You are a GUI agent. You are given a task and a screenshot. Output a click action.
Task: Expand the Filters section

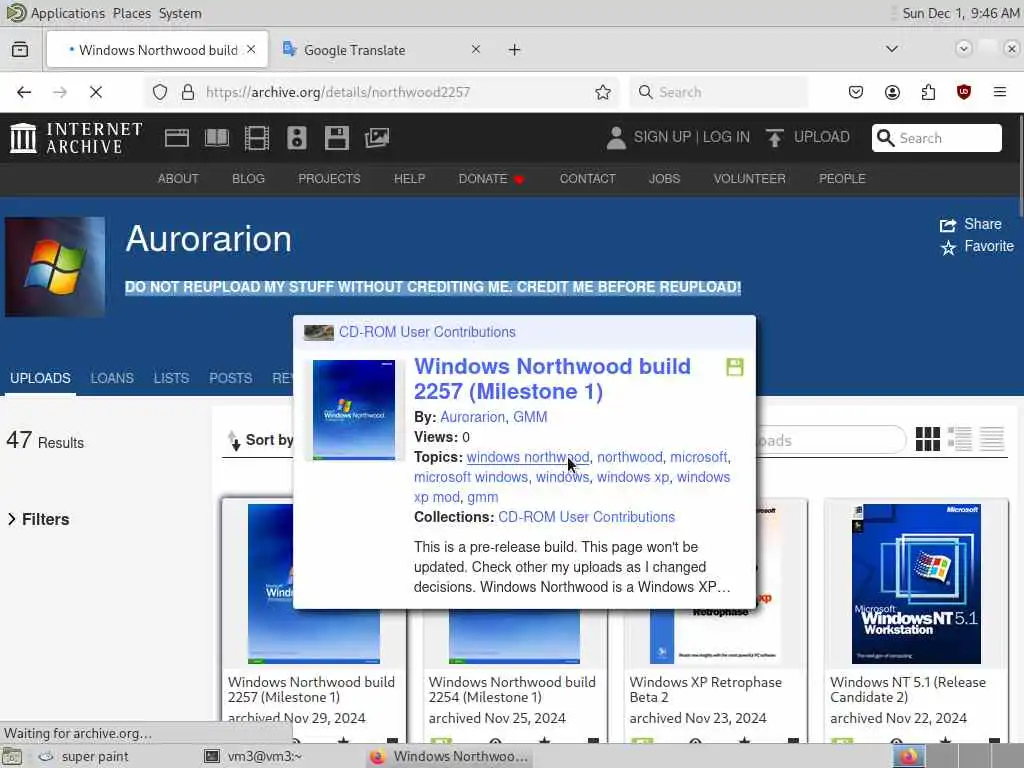(39, 519)
